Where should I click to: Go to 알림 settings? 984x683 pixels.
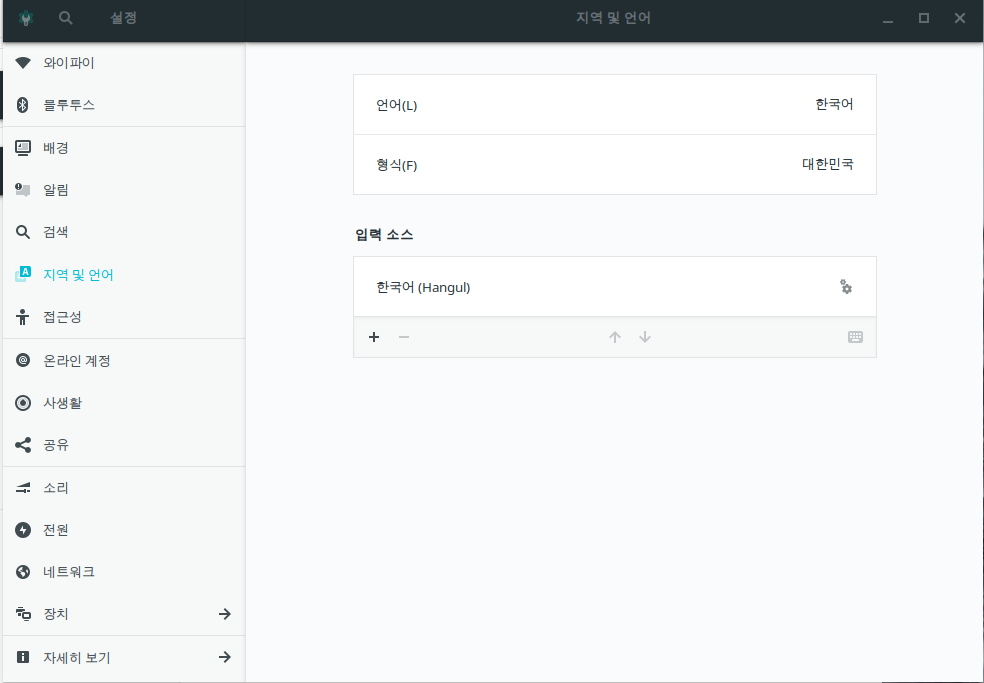click(x=124, y=190)
